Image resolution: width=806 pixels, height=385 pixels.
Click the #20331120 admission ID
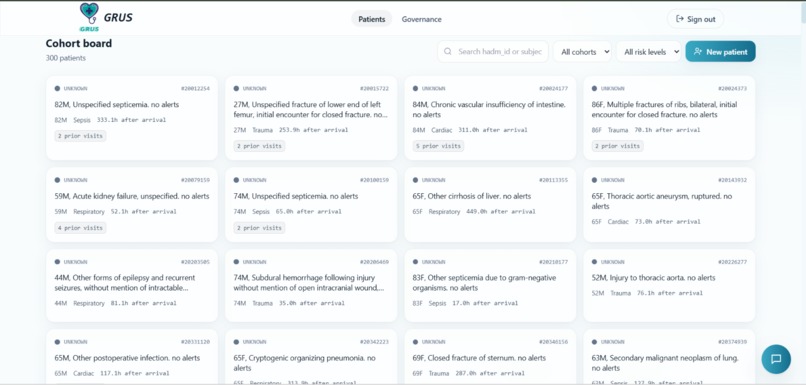195,342
